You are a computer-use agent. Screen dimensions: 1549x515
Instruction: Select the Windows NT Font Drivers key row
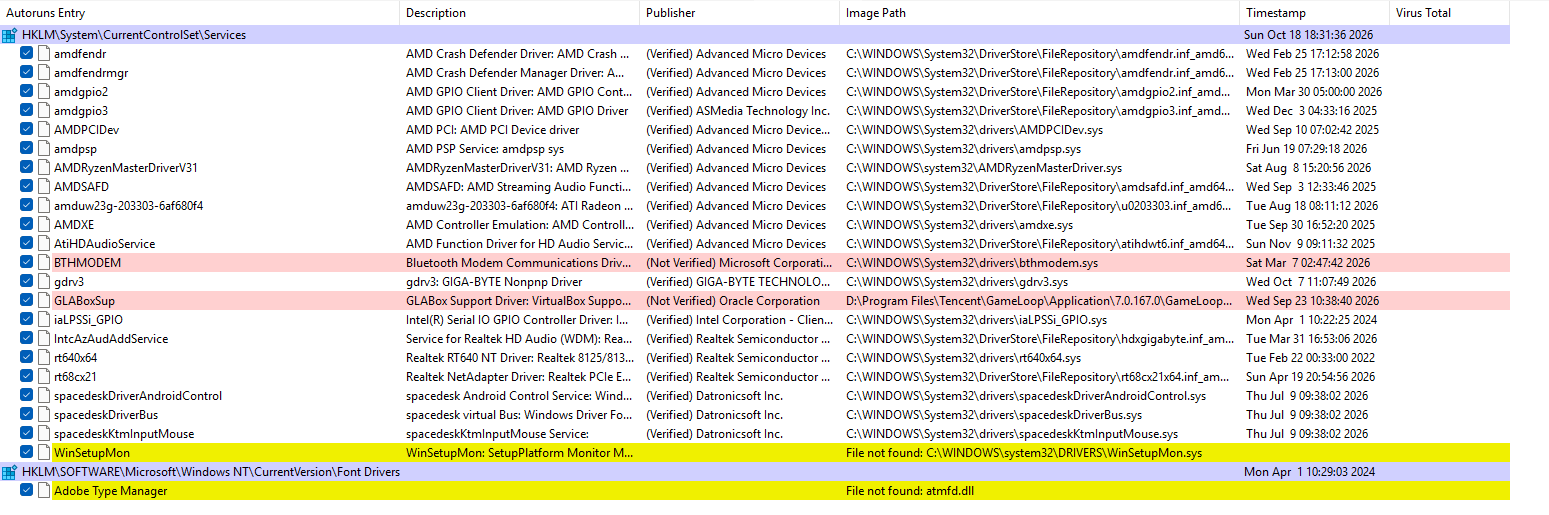pyautogui.click(x=755, y=472)
